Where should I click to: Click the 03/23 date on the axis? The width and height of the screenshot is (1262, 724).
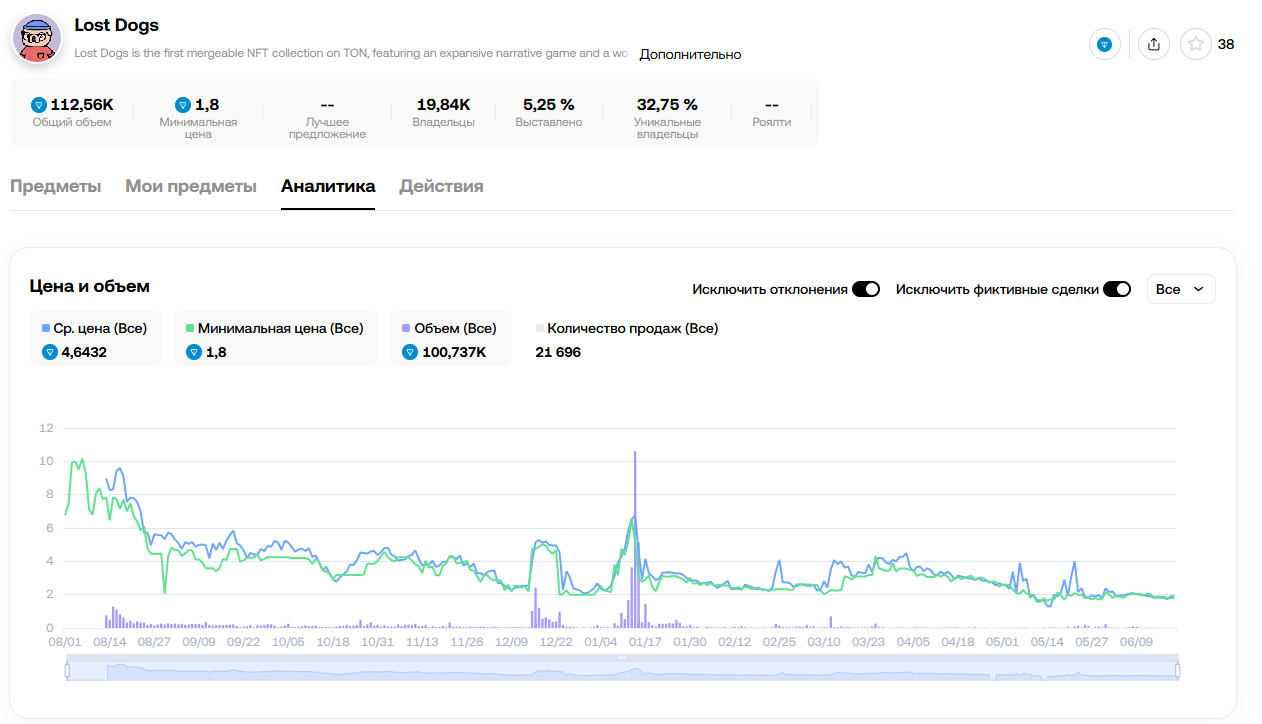[x=868, y=642]
